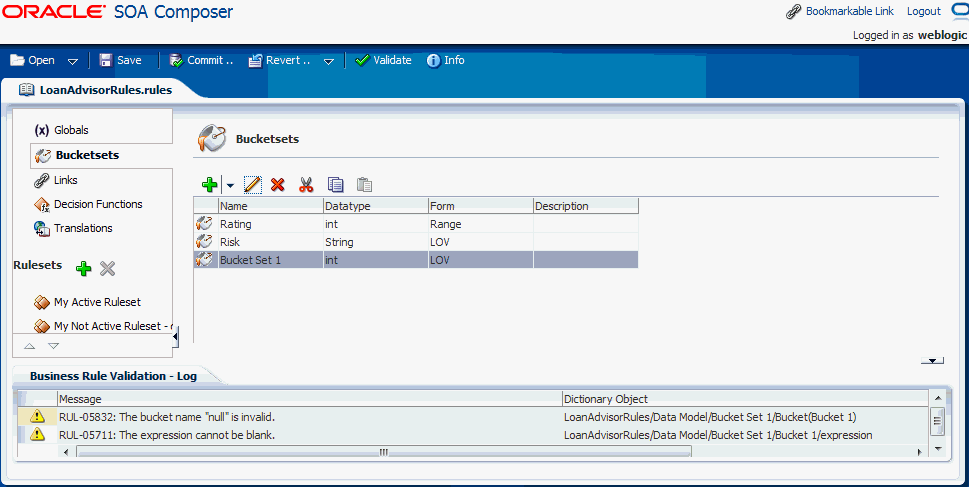Copy the selected bucketset
The image size is (969, 487).
pyautogui.click(x=336, y=184)
